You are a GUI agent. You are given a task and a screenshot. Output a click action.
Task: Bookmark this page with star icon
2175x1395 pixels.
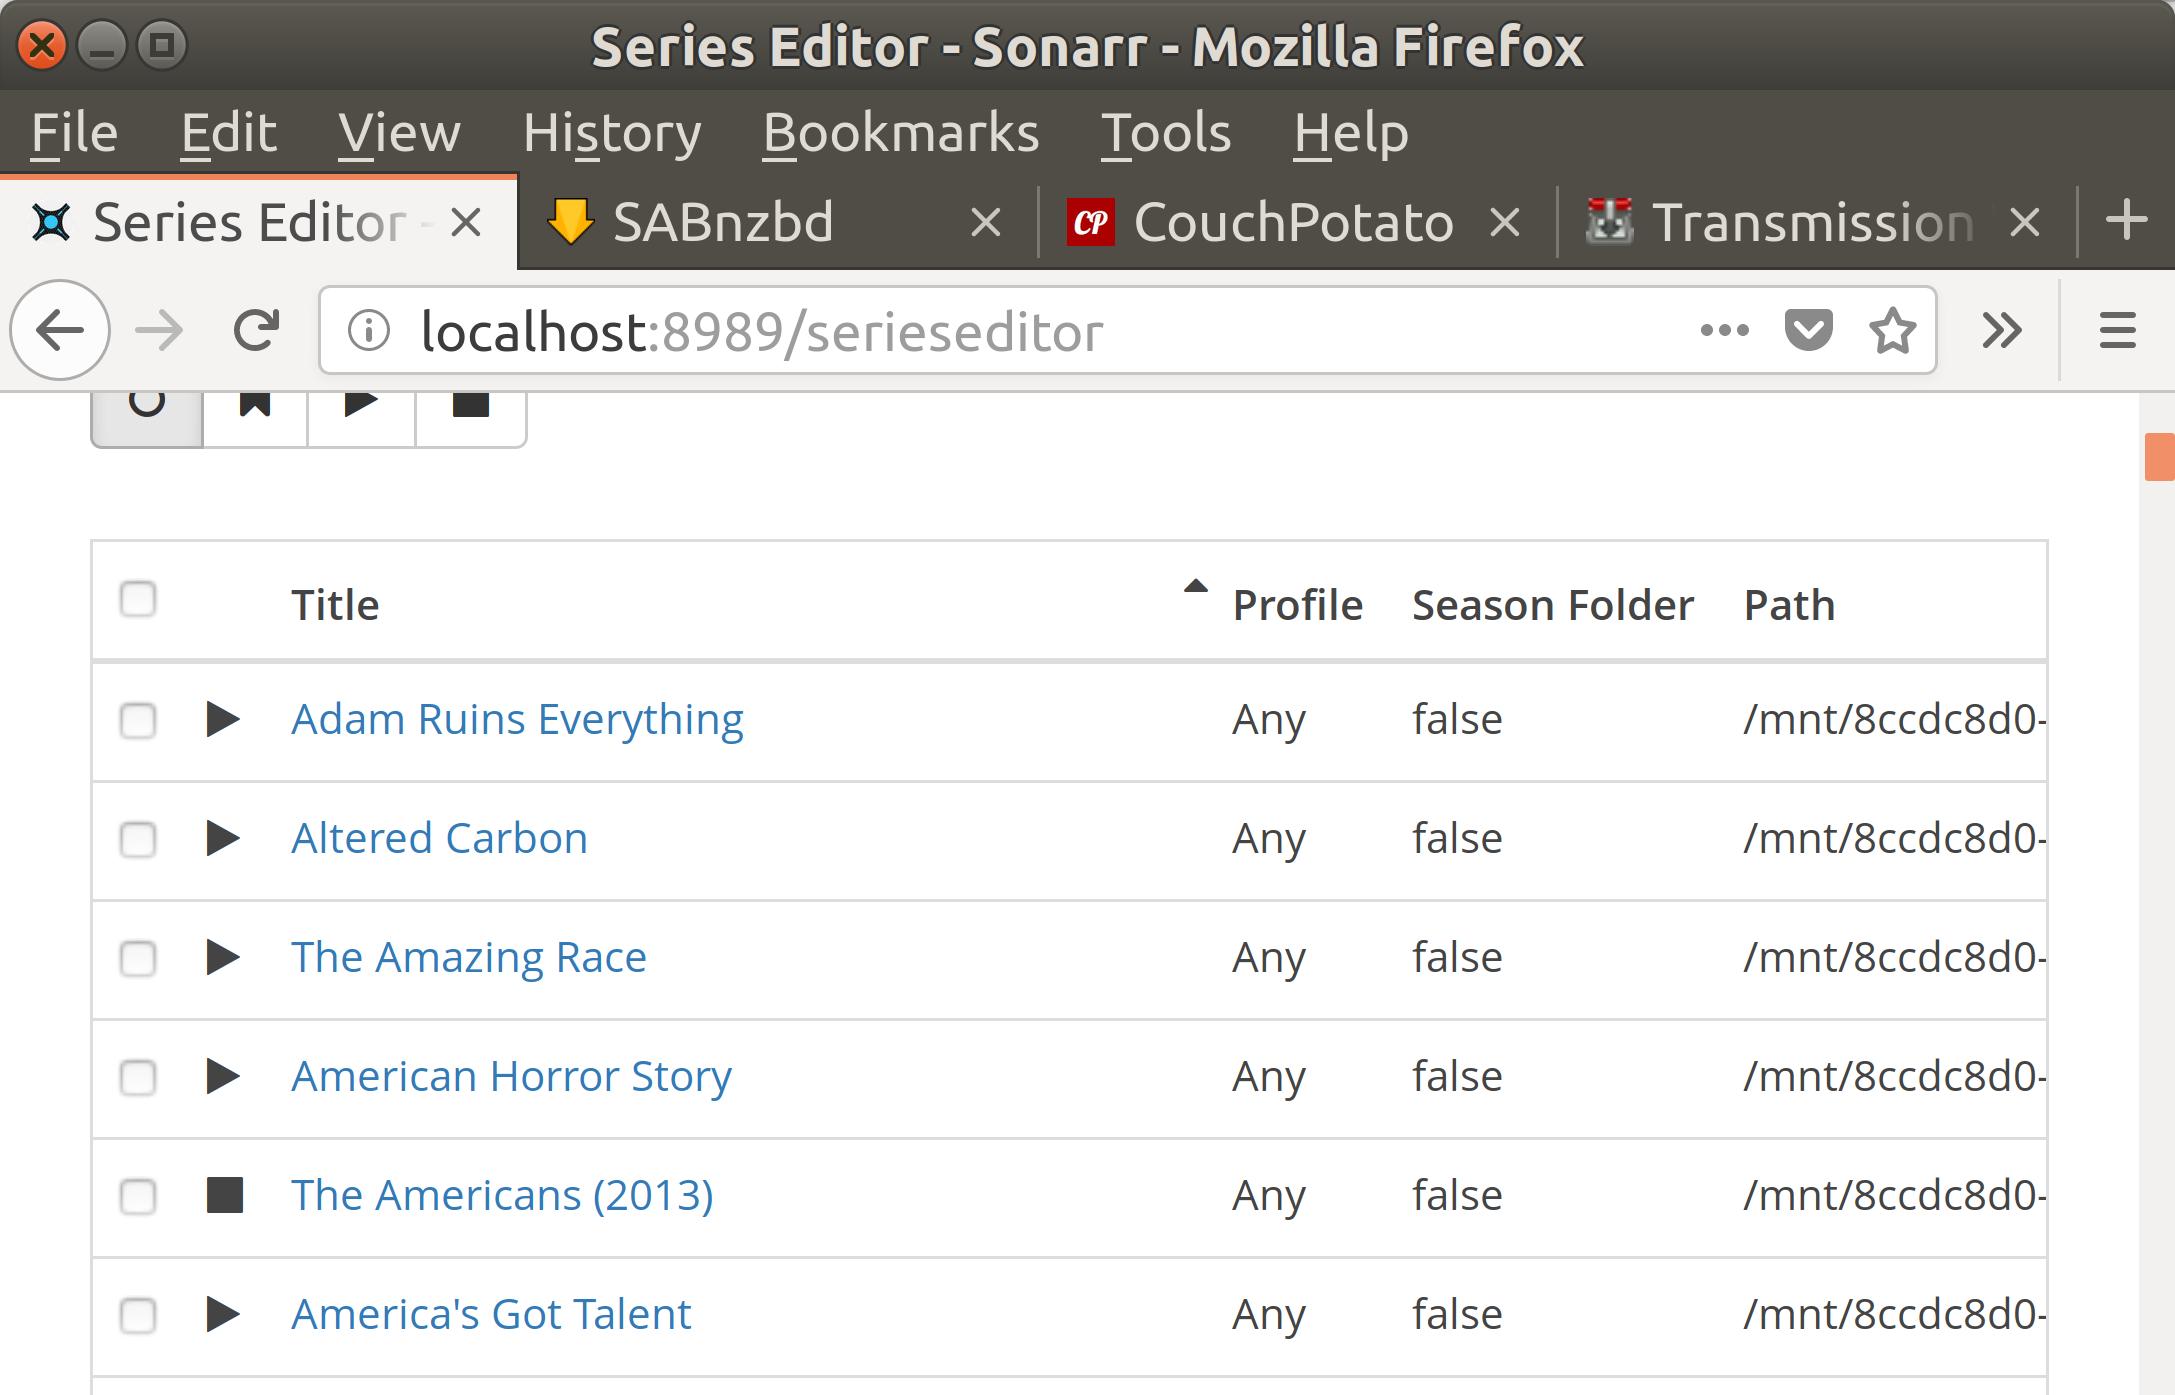click(x=1892, y=330)
